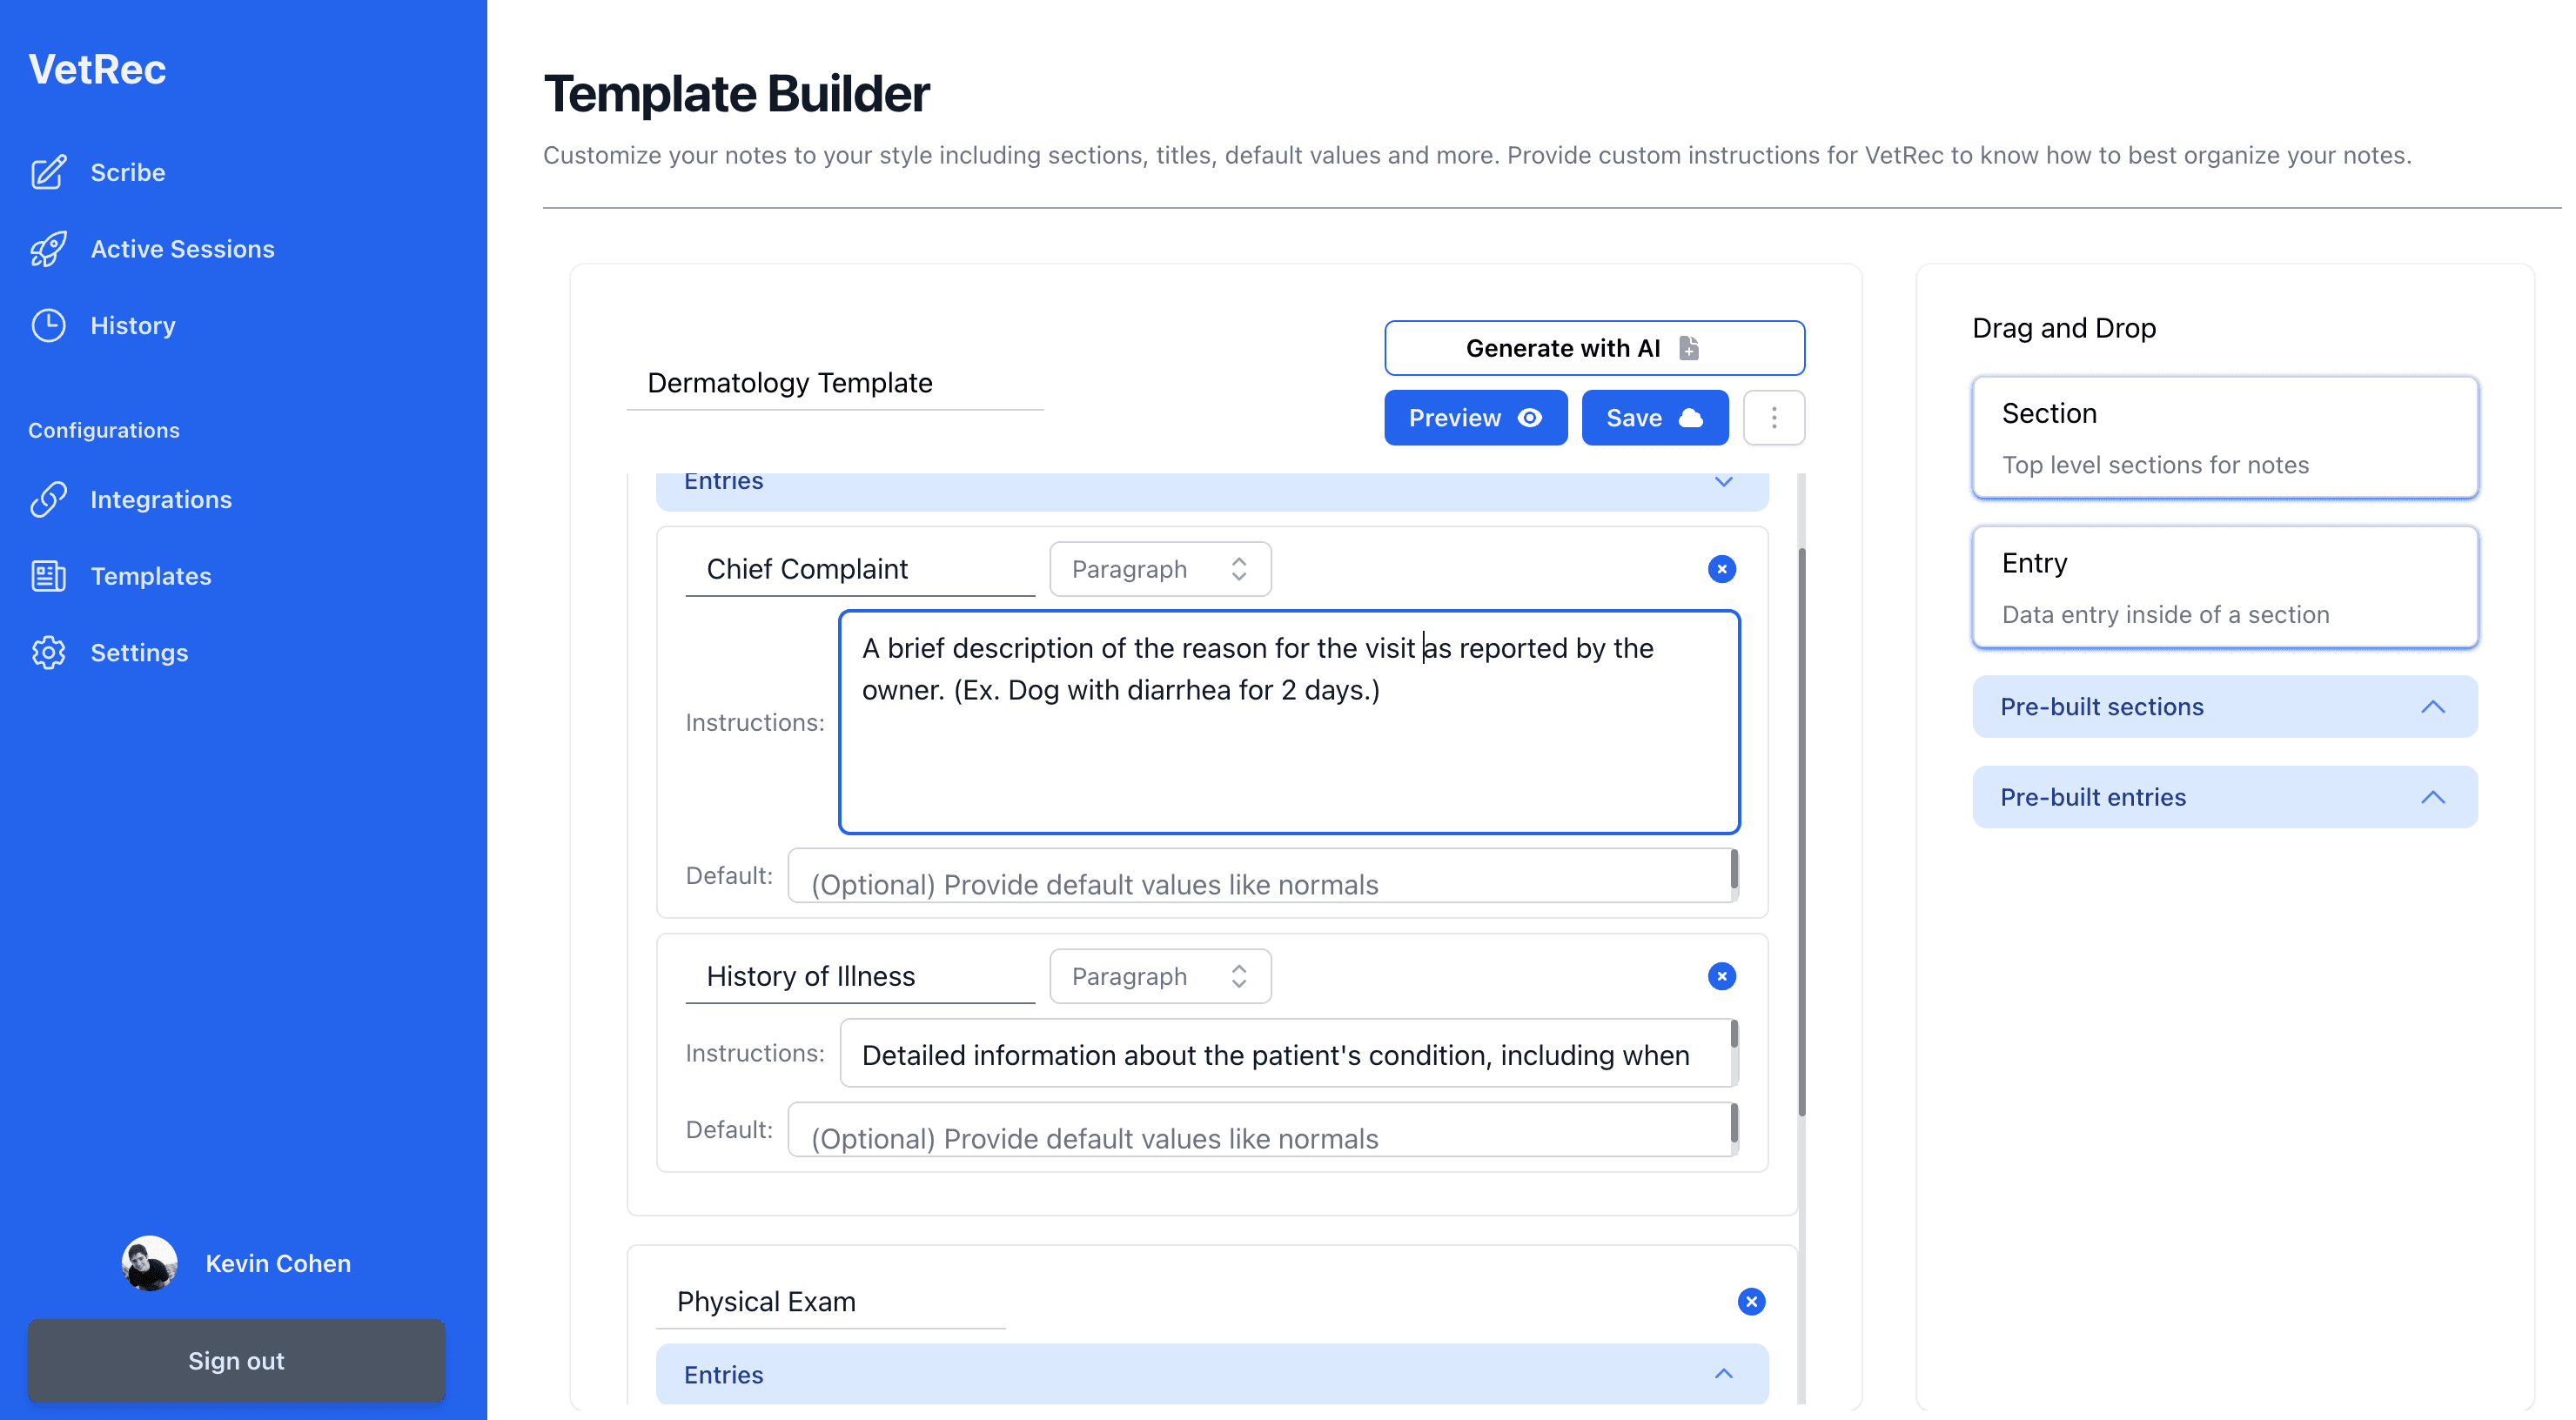
Task: Remove the Chief Complaint entry
Action: coord(1721,569)
